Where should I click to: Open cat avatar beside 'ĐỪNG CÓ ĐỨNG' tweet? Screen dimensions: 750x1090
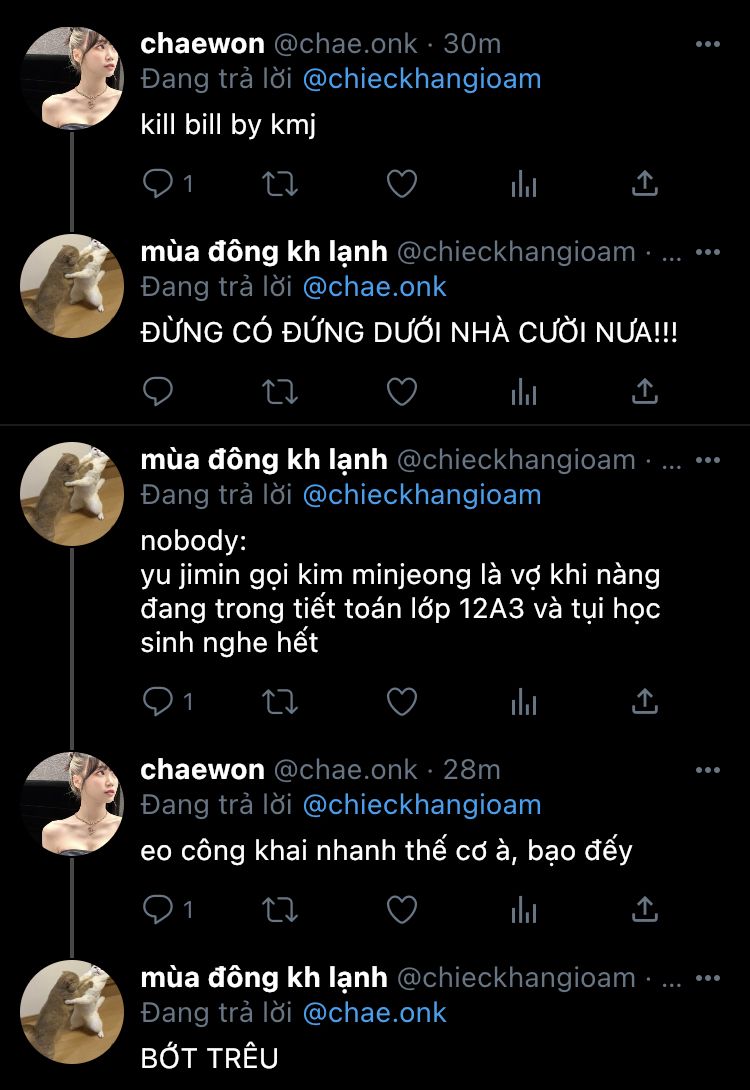[72, 286]
